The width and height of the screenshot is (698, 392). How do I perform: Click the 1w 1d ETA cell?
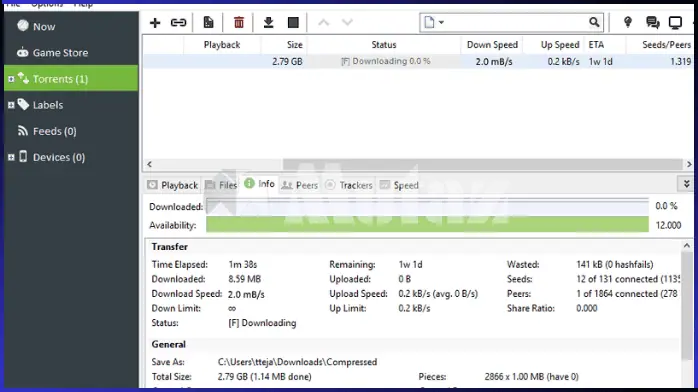[x=601, y=61]
